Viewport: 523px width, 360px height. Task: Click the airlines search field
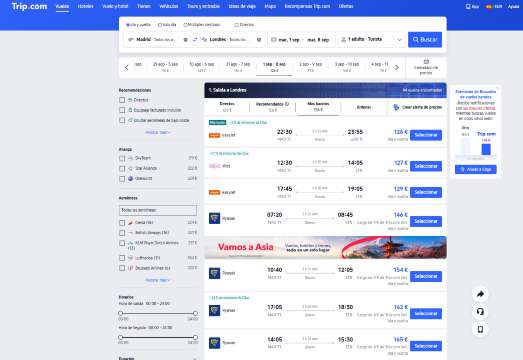(158, 210)
